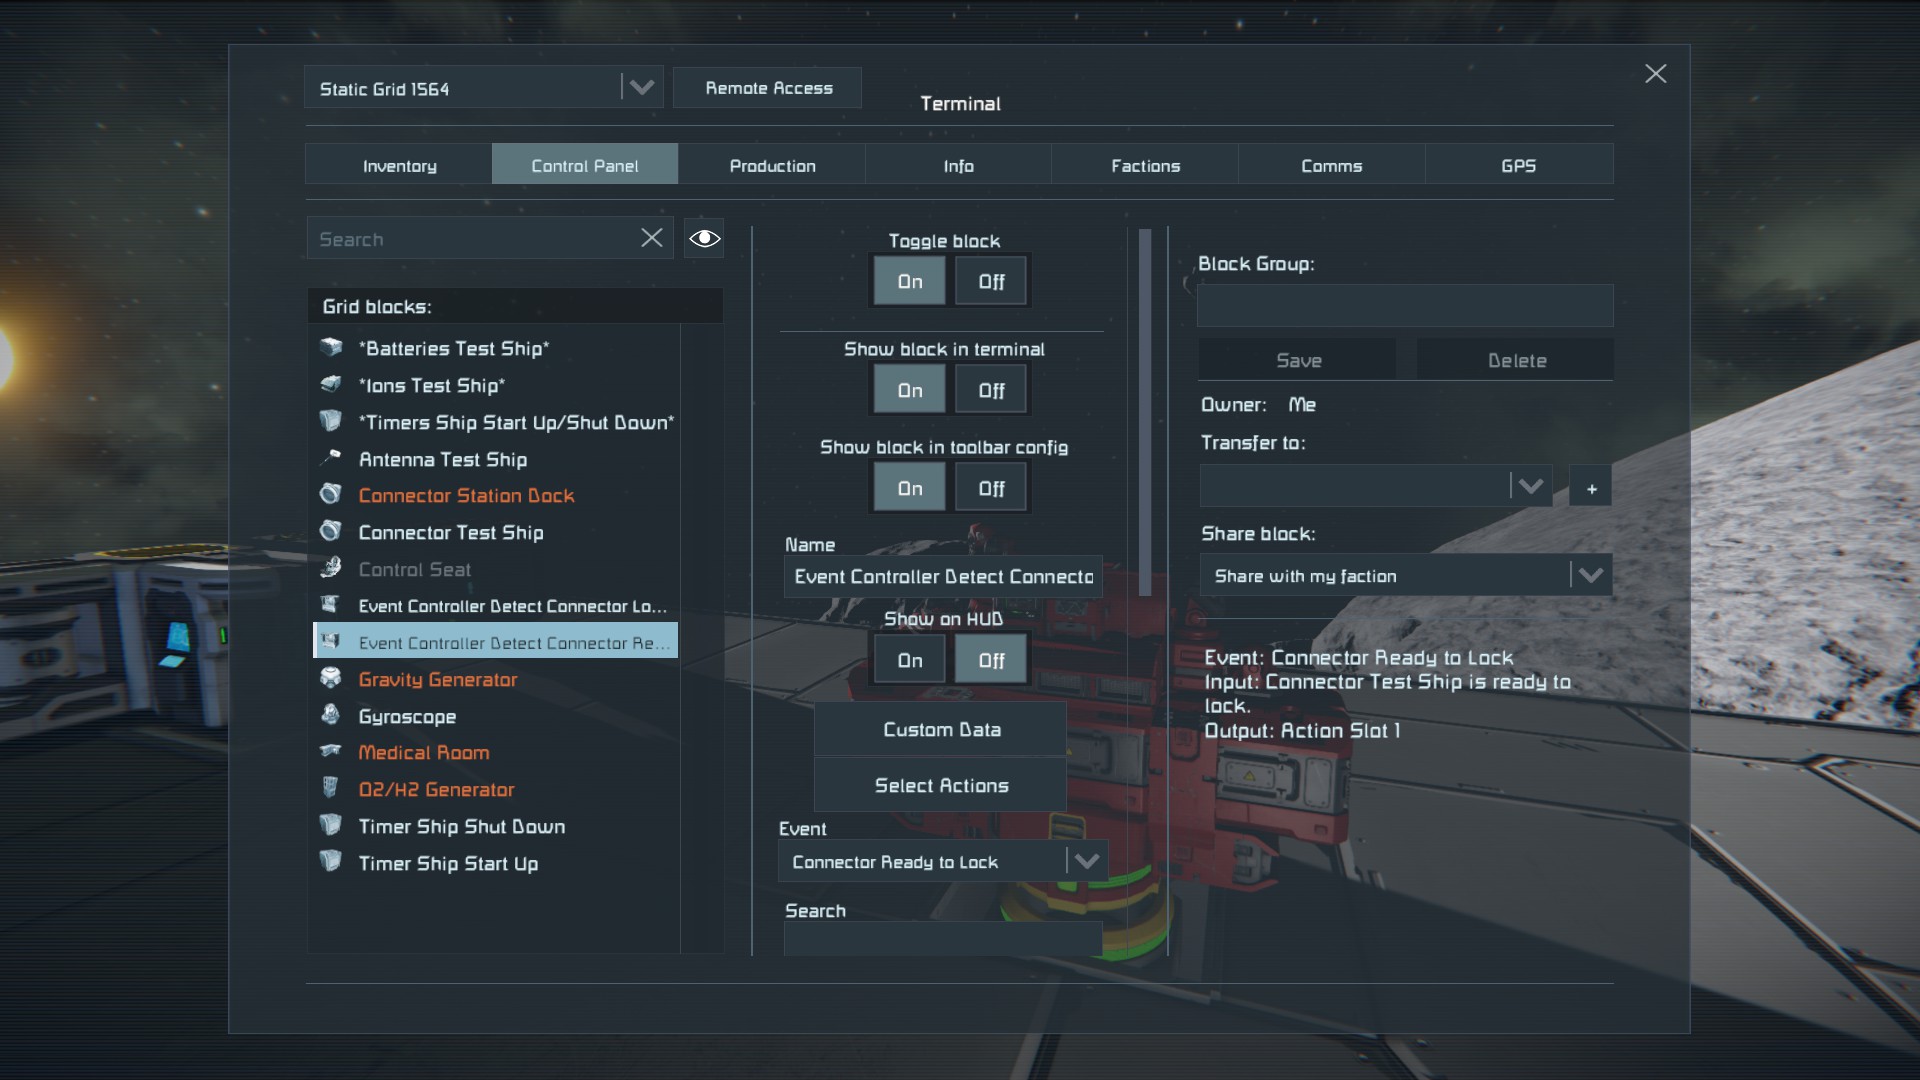Image resolution: width=1920 pixels, height=1080 pixels.
Task: Click the Control Seat icon
Action: point(331,568)
